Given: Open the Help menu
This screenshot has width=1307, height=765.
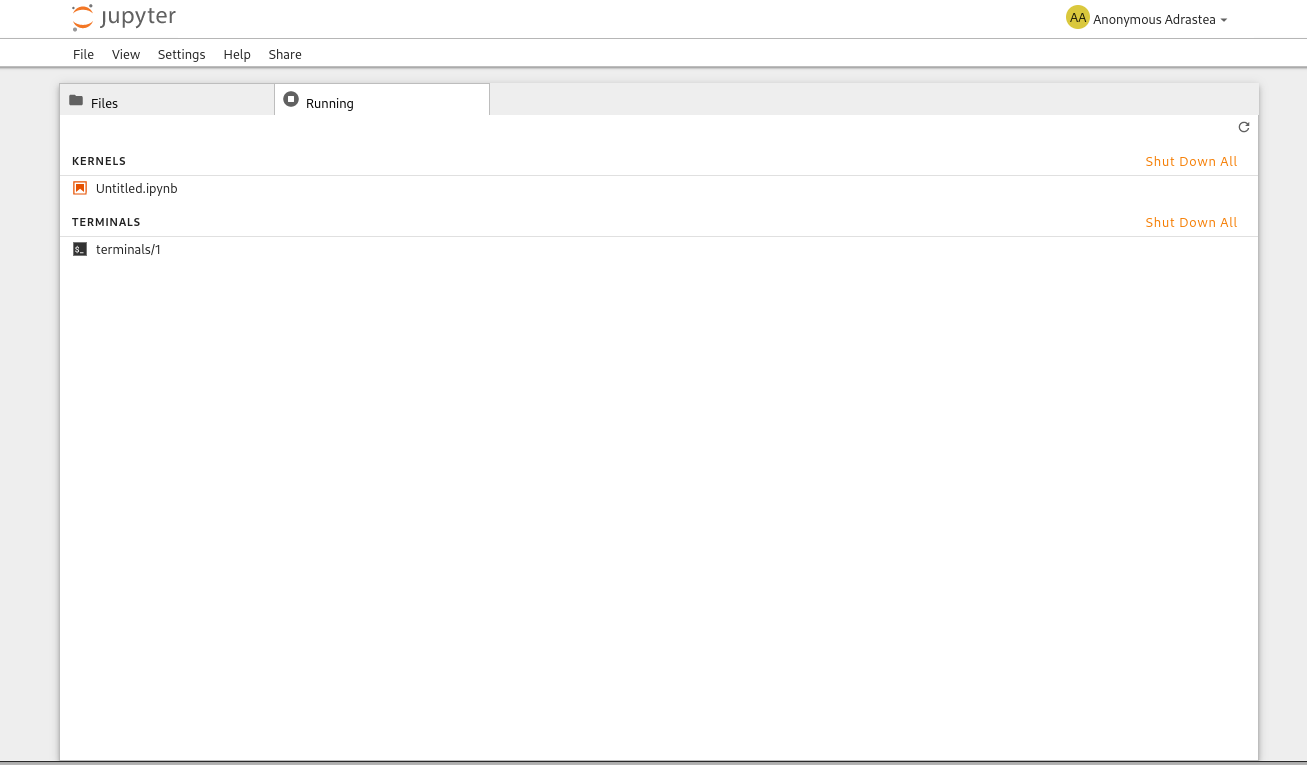Looking at the screenshot, I should [237, 54].
